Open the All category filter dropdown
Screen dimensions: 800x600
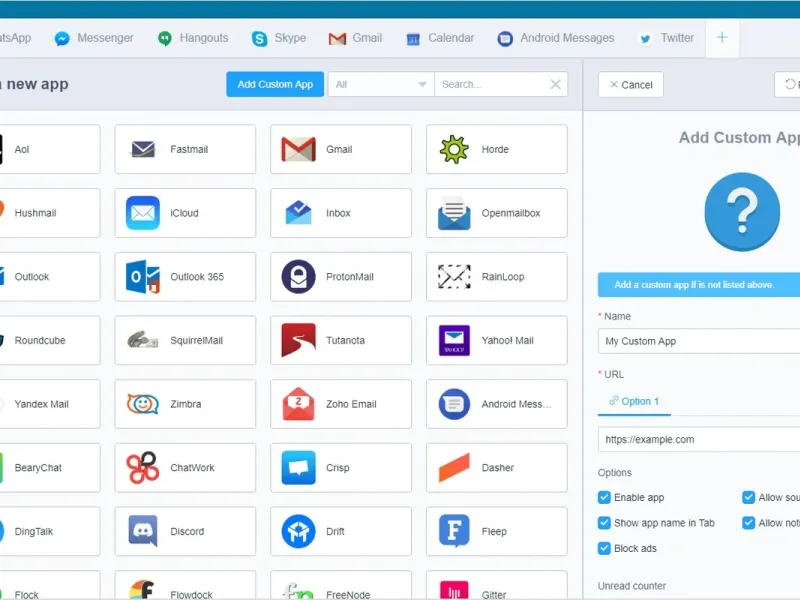[x=381, y=84]
